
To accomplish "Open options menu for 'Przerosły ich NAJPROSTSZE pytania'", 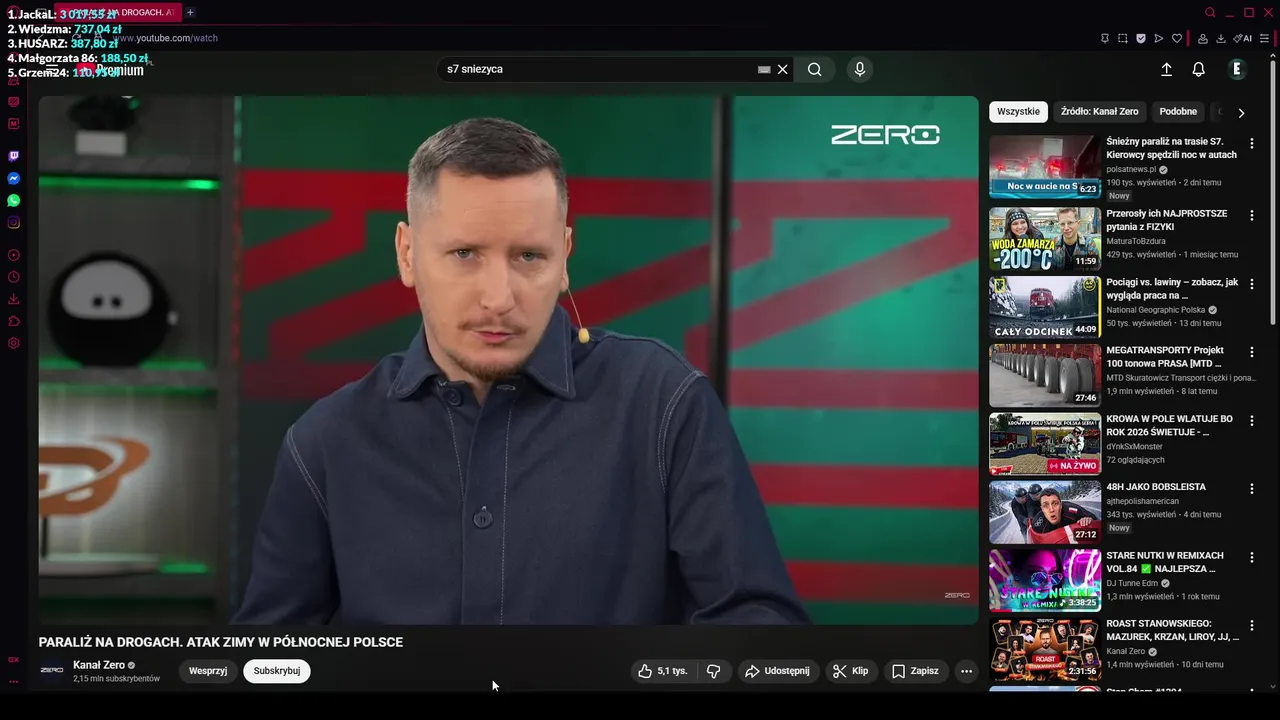I will point(1251,216).
